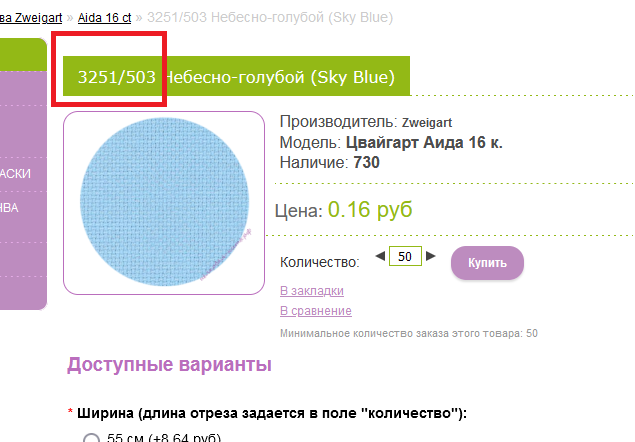The image size is (635, 442).
Task: Click the Доступные варианты heading
Action: pos(169,365)
